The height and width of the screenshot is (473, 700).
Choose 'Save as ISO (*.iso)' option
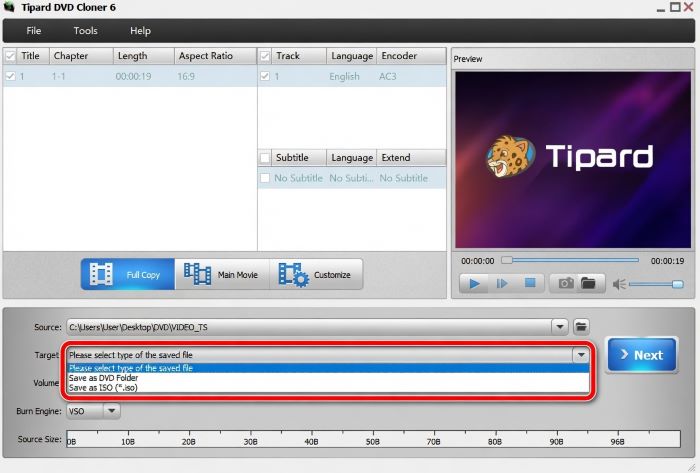pos(328,388)
